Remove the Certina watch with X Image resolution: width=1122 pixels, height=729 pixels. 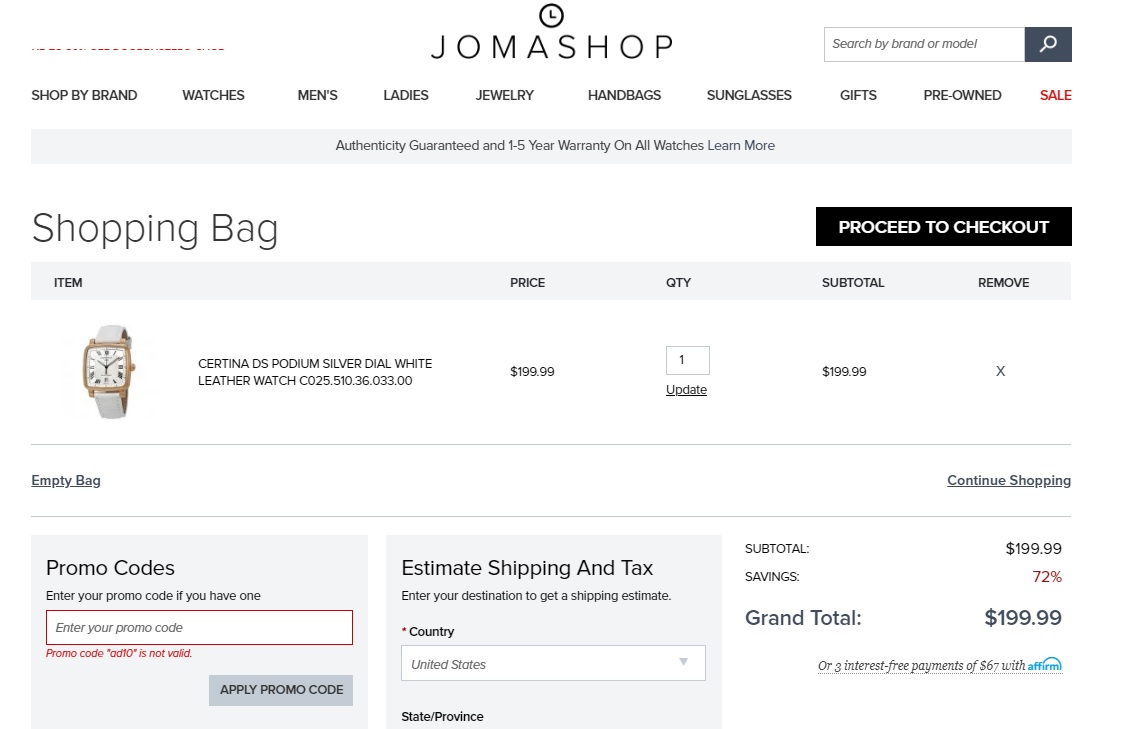click(x=1000, y=371)
